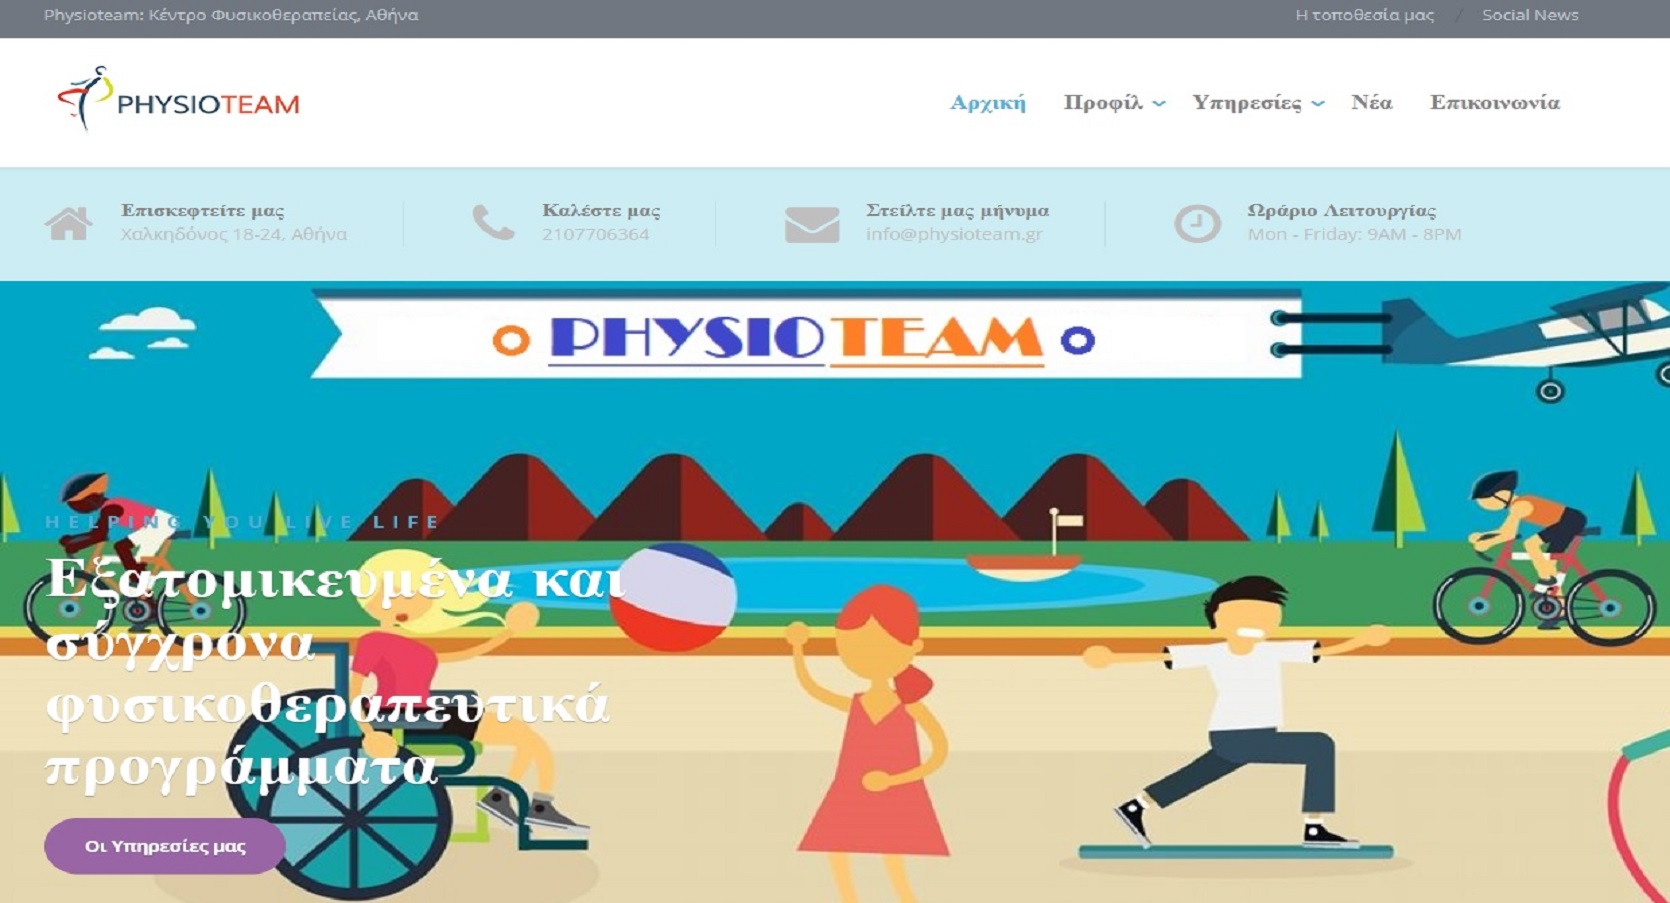Expand the Προφίλ dropdown menu
1670x903 pixels.
tap(1114, 103)
